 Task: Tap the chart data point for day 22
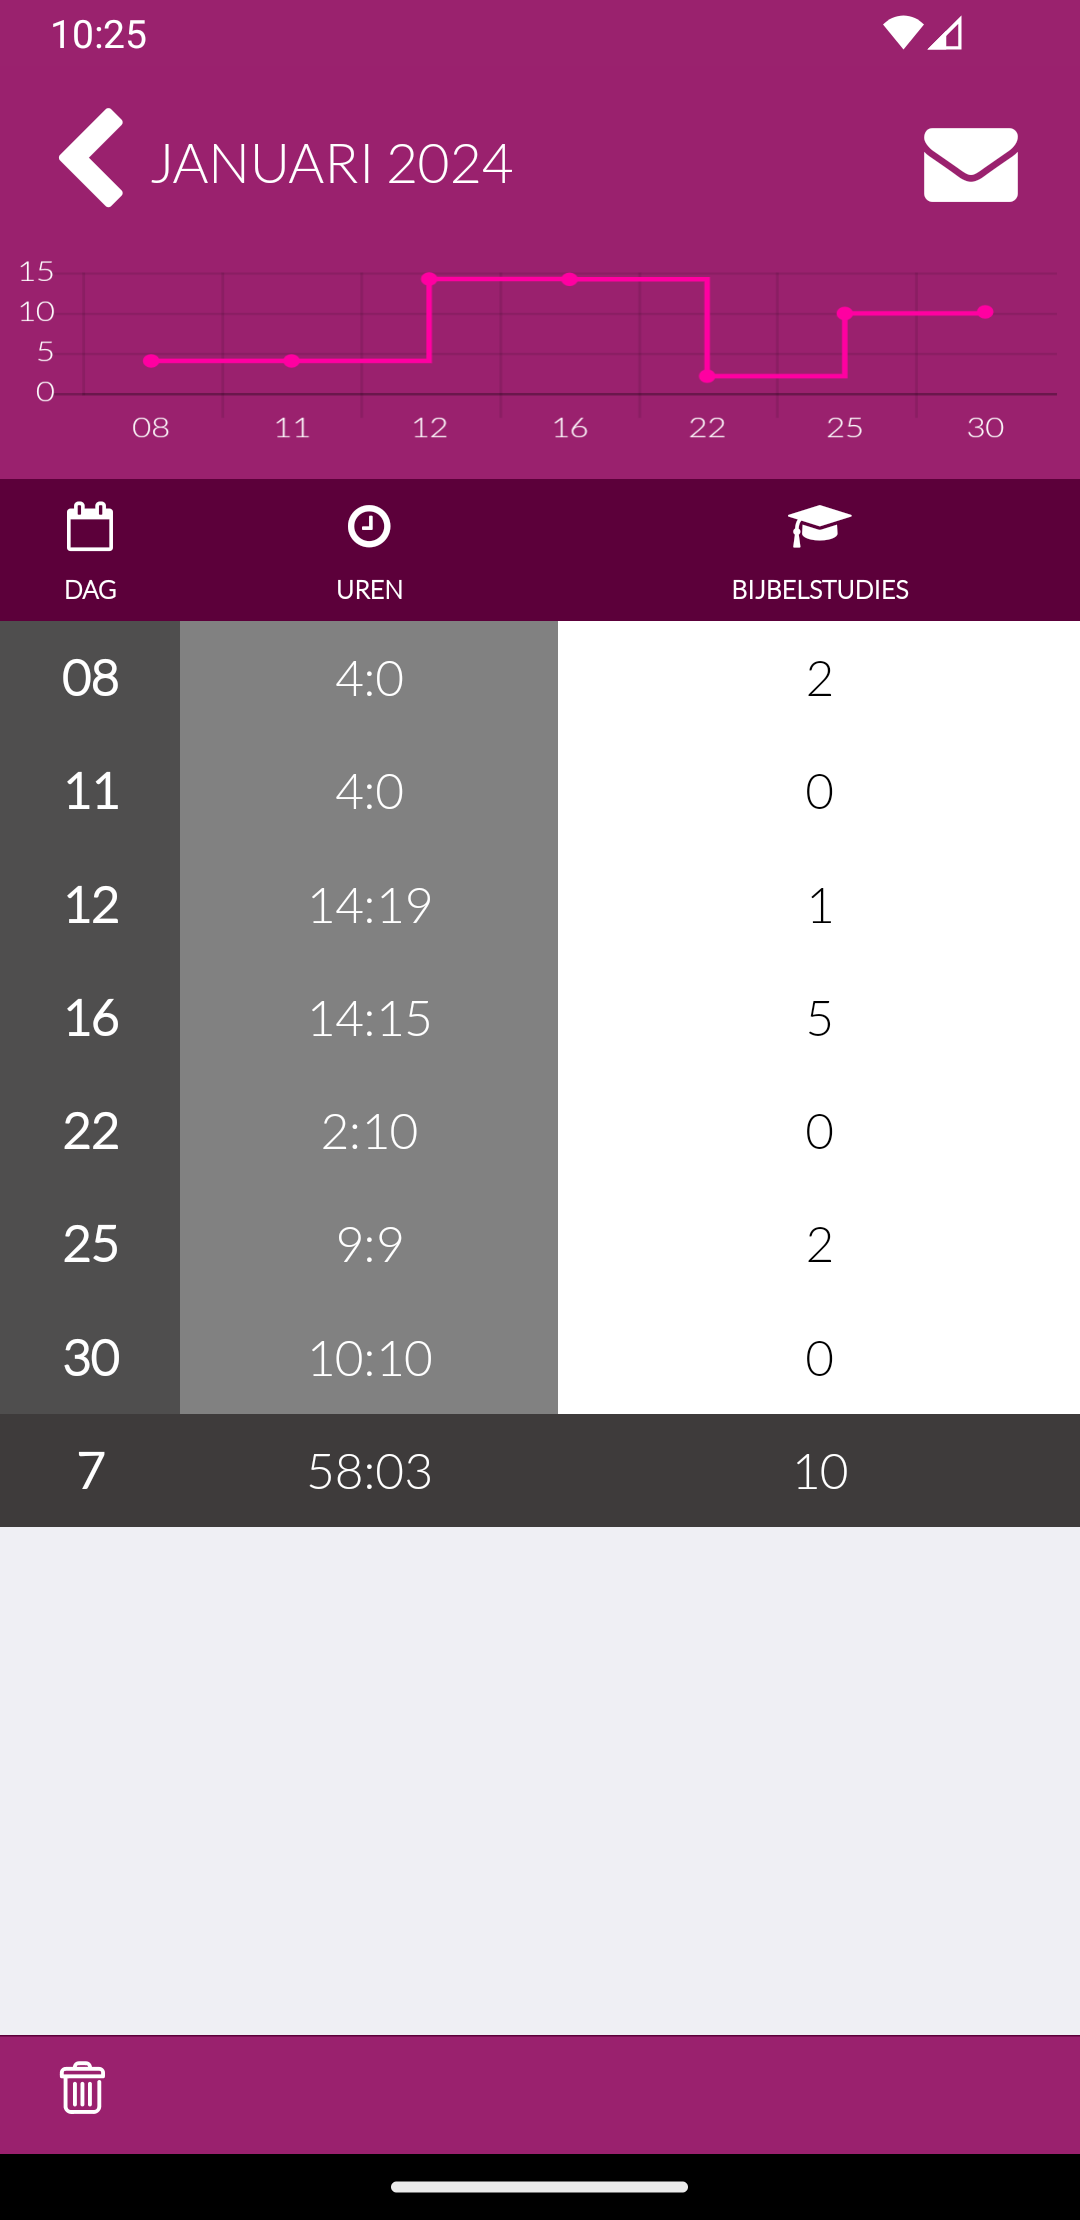point(707,376)
